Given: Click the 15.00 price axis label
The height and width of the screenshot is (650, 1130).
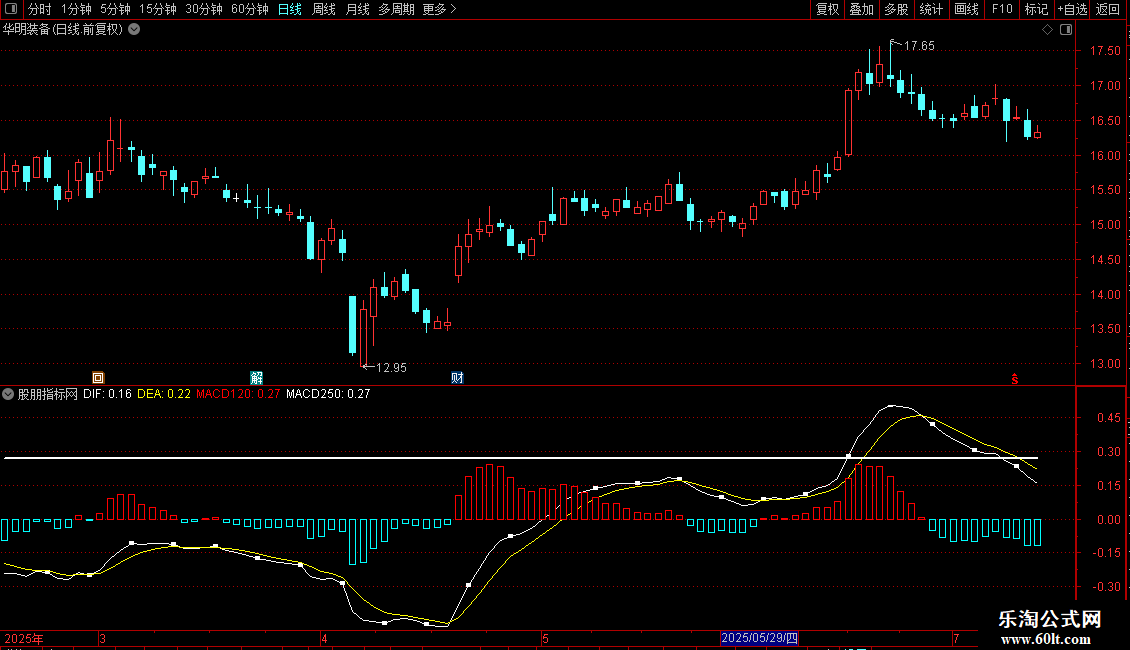Looking at the screenshot, I should 1105,225.
